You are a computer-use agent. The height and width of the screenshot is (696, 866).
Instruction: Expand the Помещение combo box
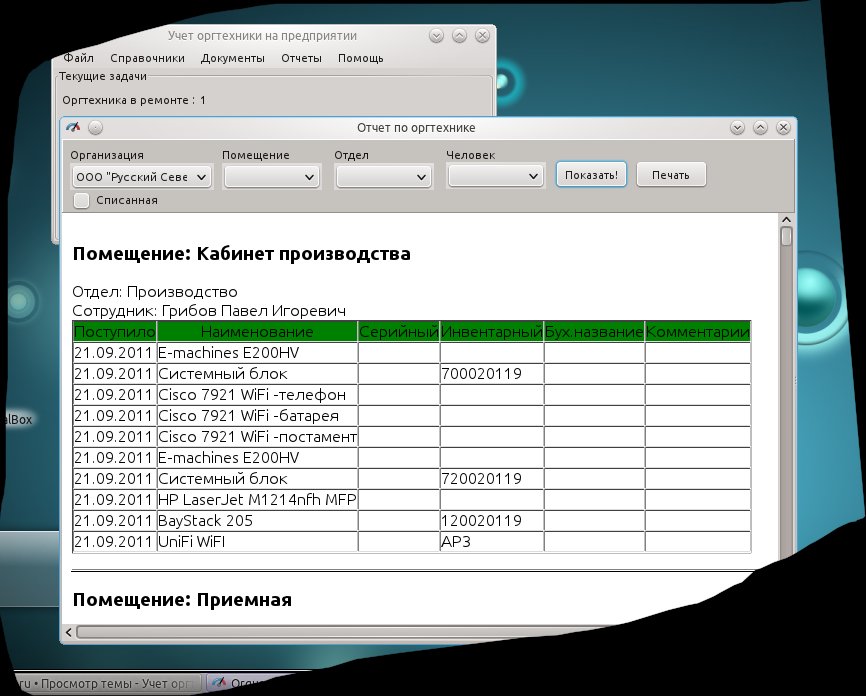pos(271,176)
